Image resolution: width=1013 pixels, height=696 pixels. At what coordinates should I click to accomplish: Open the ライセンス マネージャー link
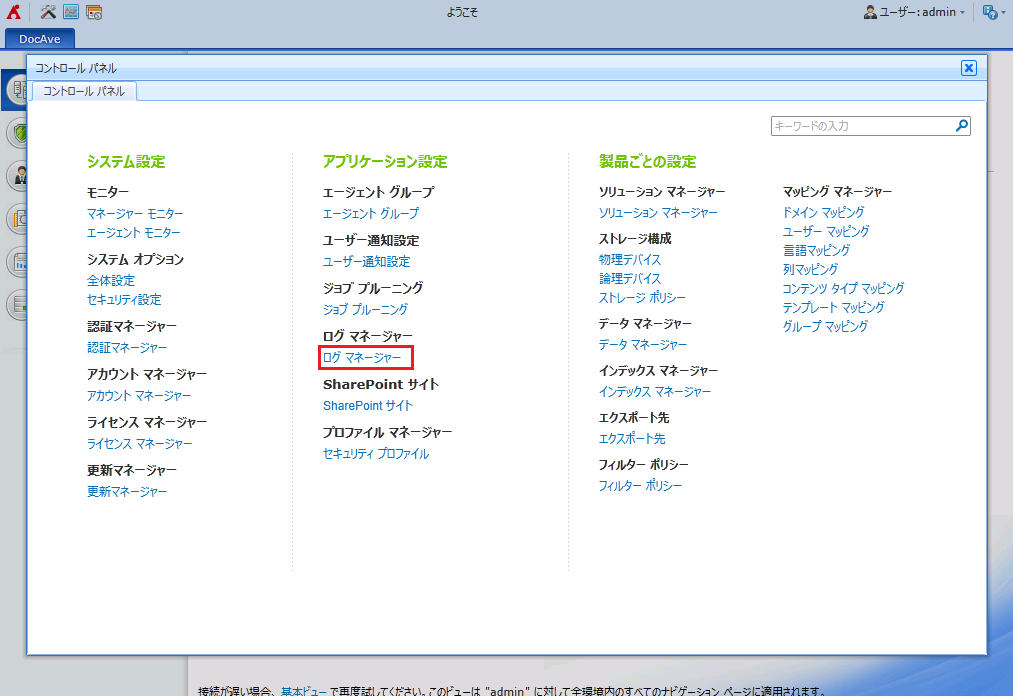tap(140, 443)
